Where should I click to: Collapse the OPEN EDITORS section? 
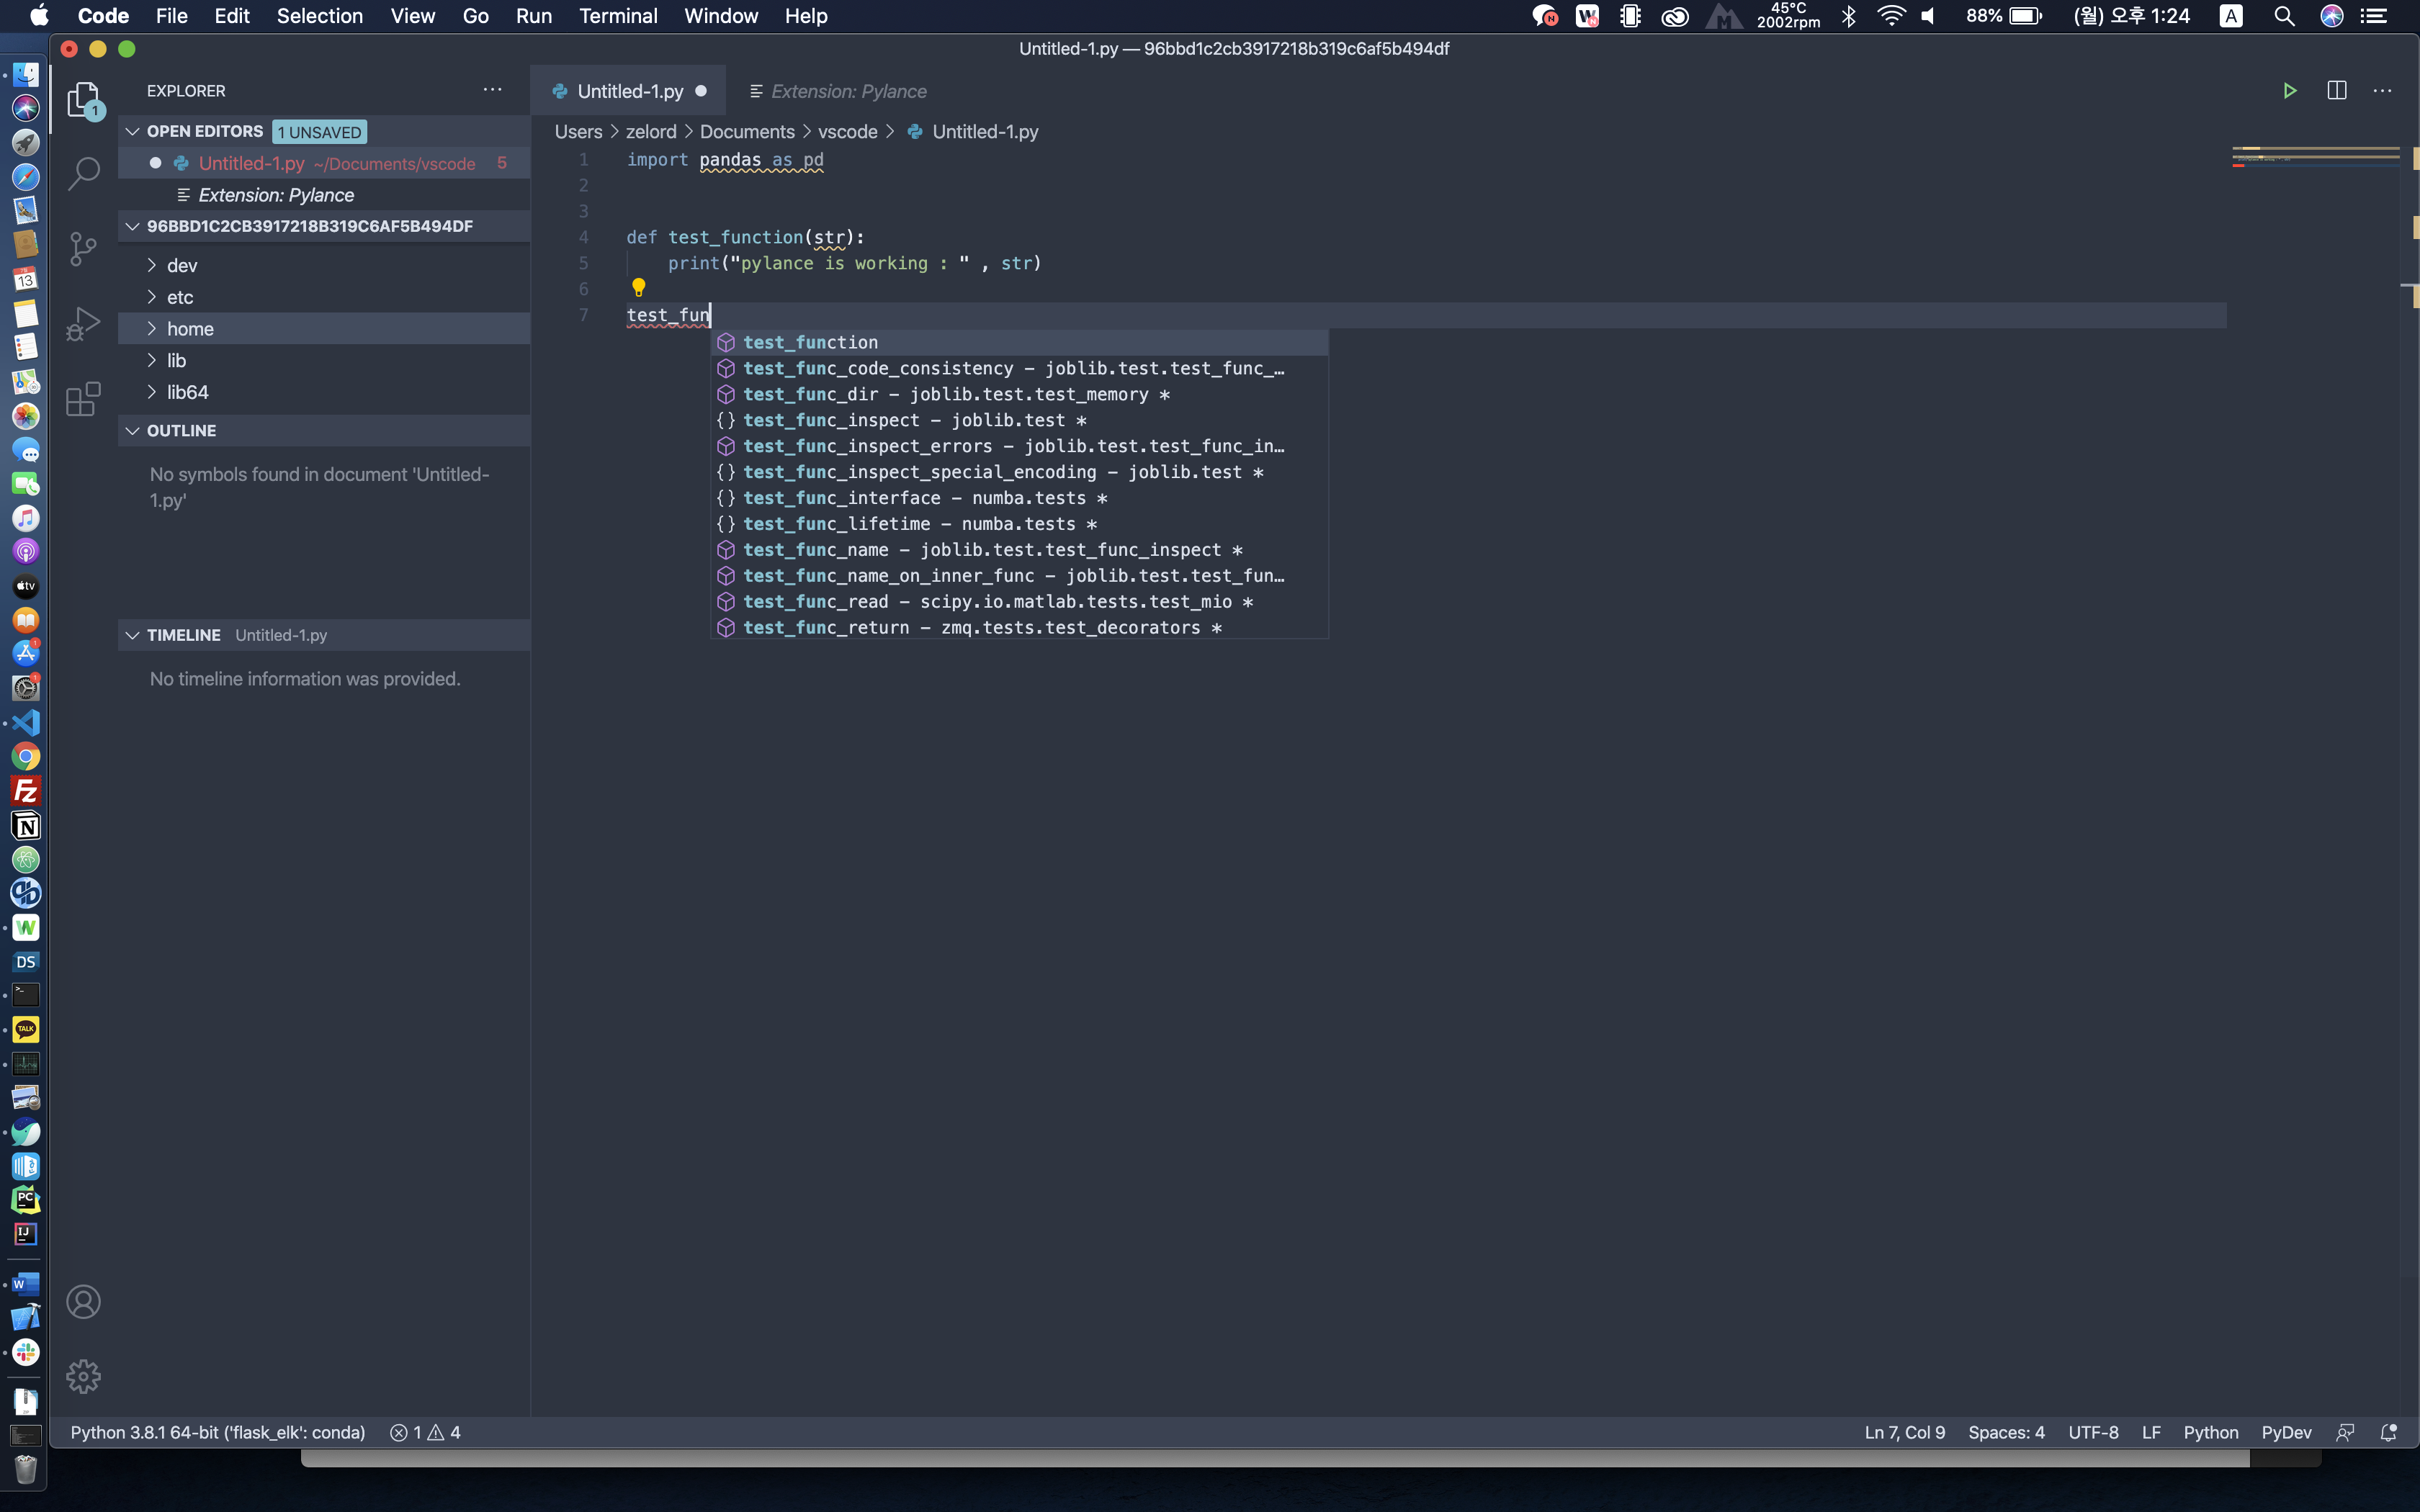(x=133, y=131)
